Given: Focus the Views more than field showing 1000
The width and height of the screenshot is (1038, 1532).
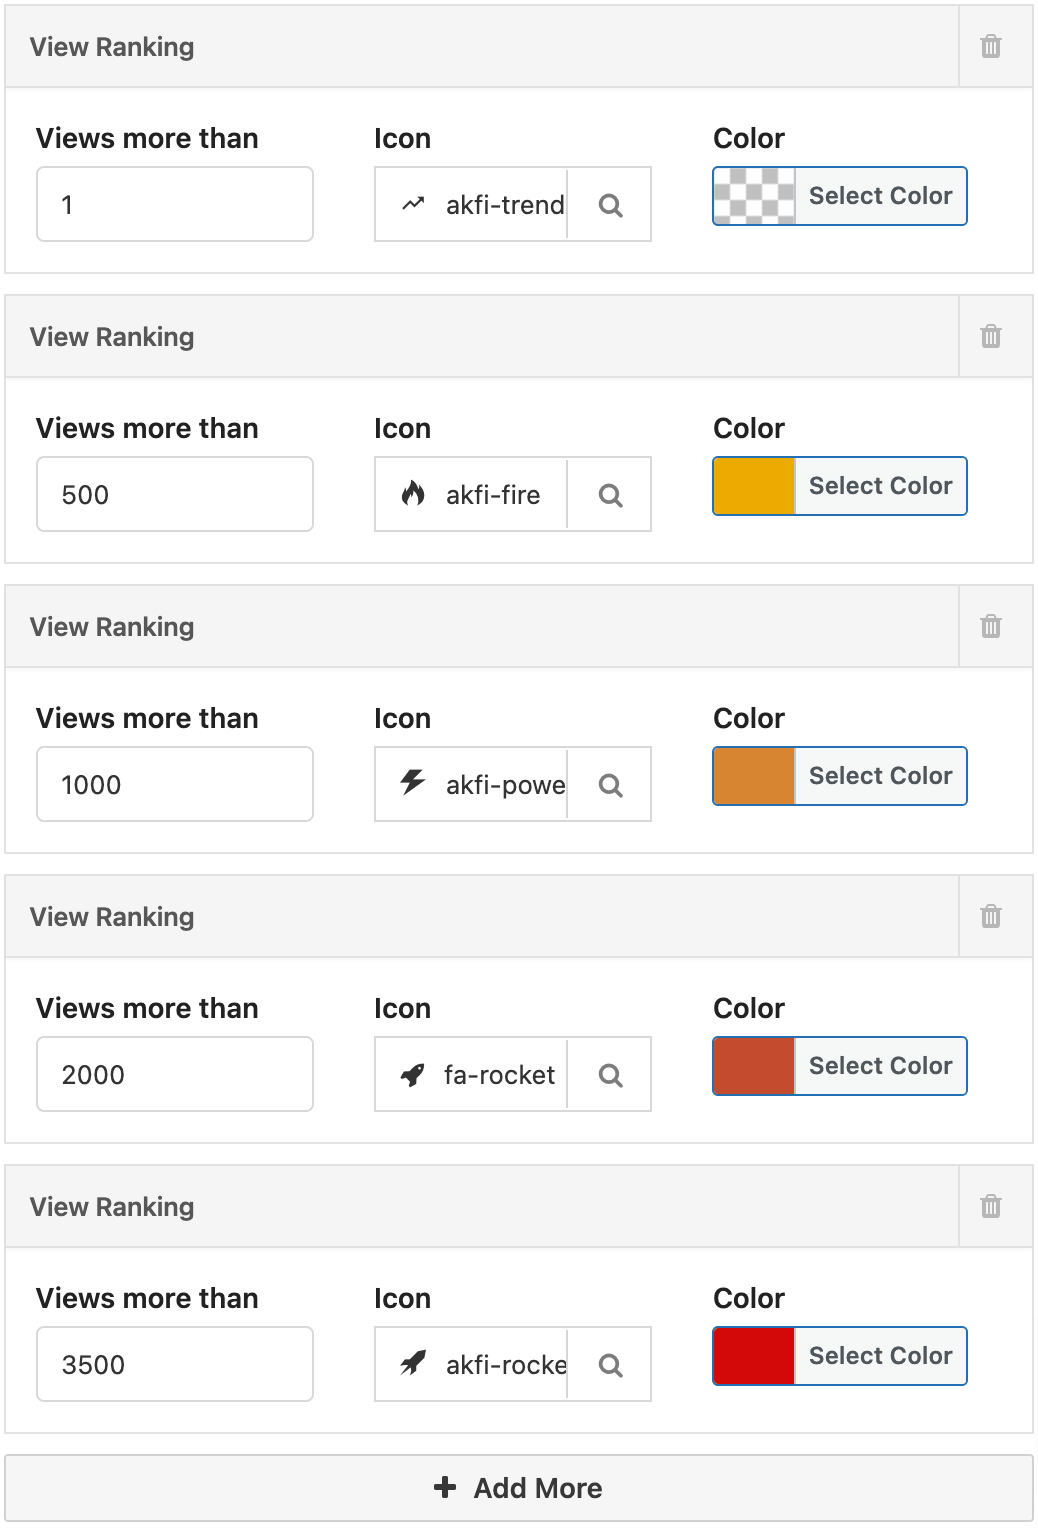Looking at the screenshot, I should point(175,785).
